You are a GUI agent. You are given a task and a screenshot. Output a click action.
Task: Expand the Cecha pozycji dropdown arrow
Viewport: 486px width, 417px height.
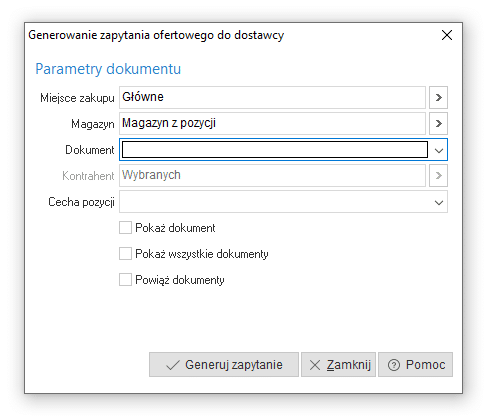(439, 202)
